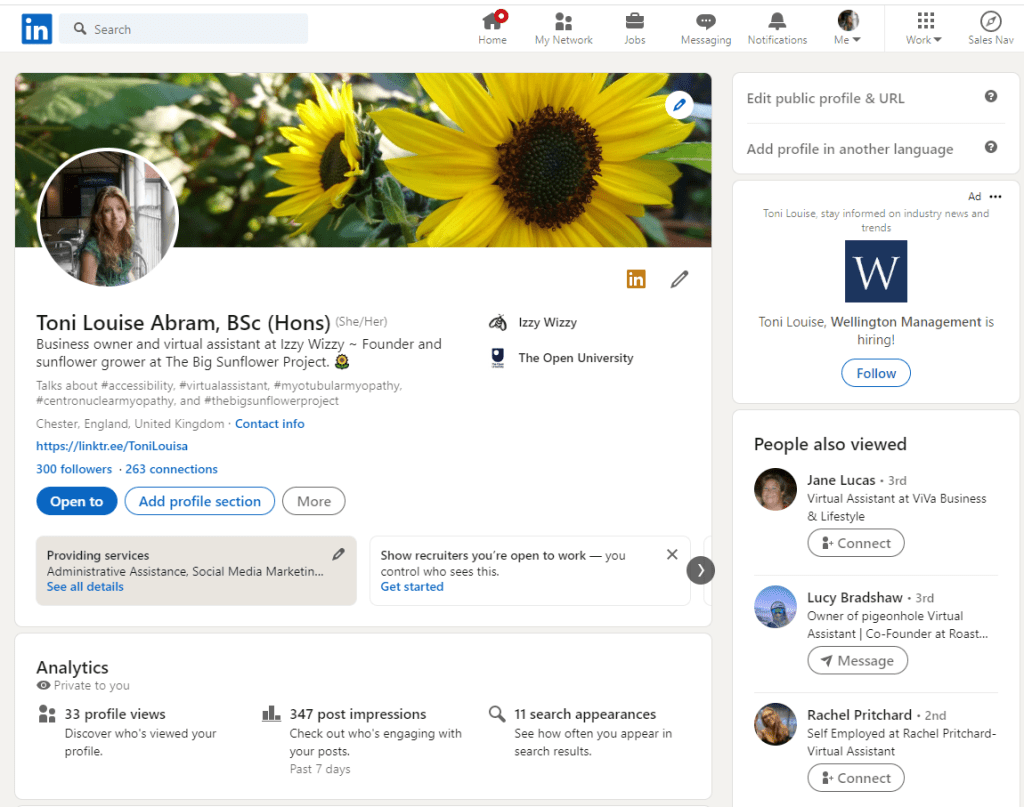Edit Providing services card pencil
The width and height of the screenshot is (1024, 807).
[x=339, y=554]
